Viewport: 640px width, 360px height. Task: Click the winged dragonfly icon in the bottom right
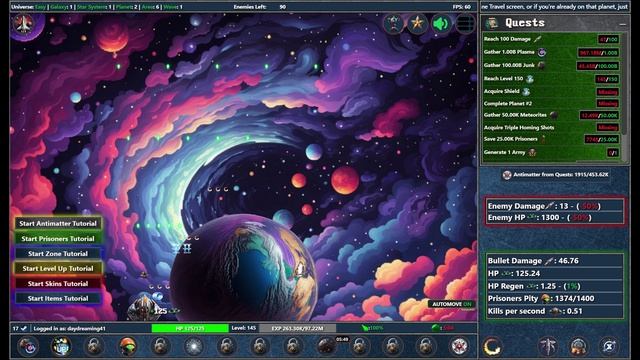tap(548, 347)
